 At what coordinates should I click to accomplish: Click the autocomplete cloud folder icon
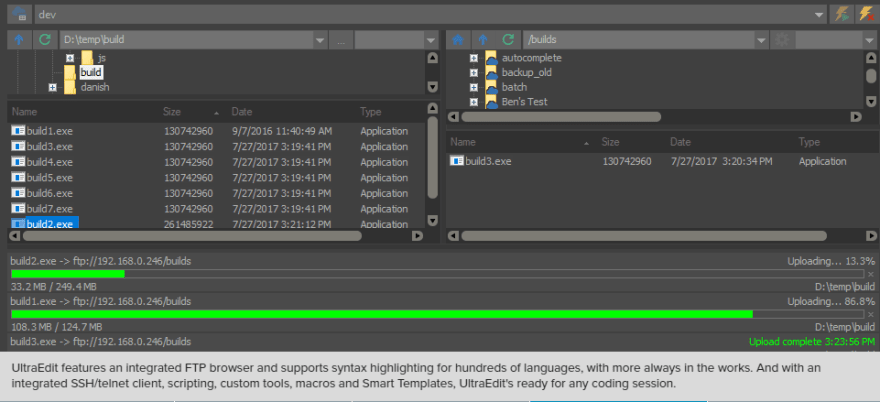491,58
